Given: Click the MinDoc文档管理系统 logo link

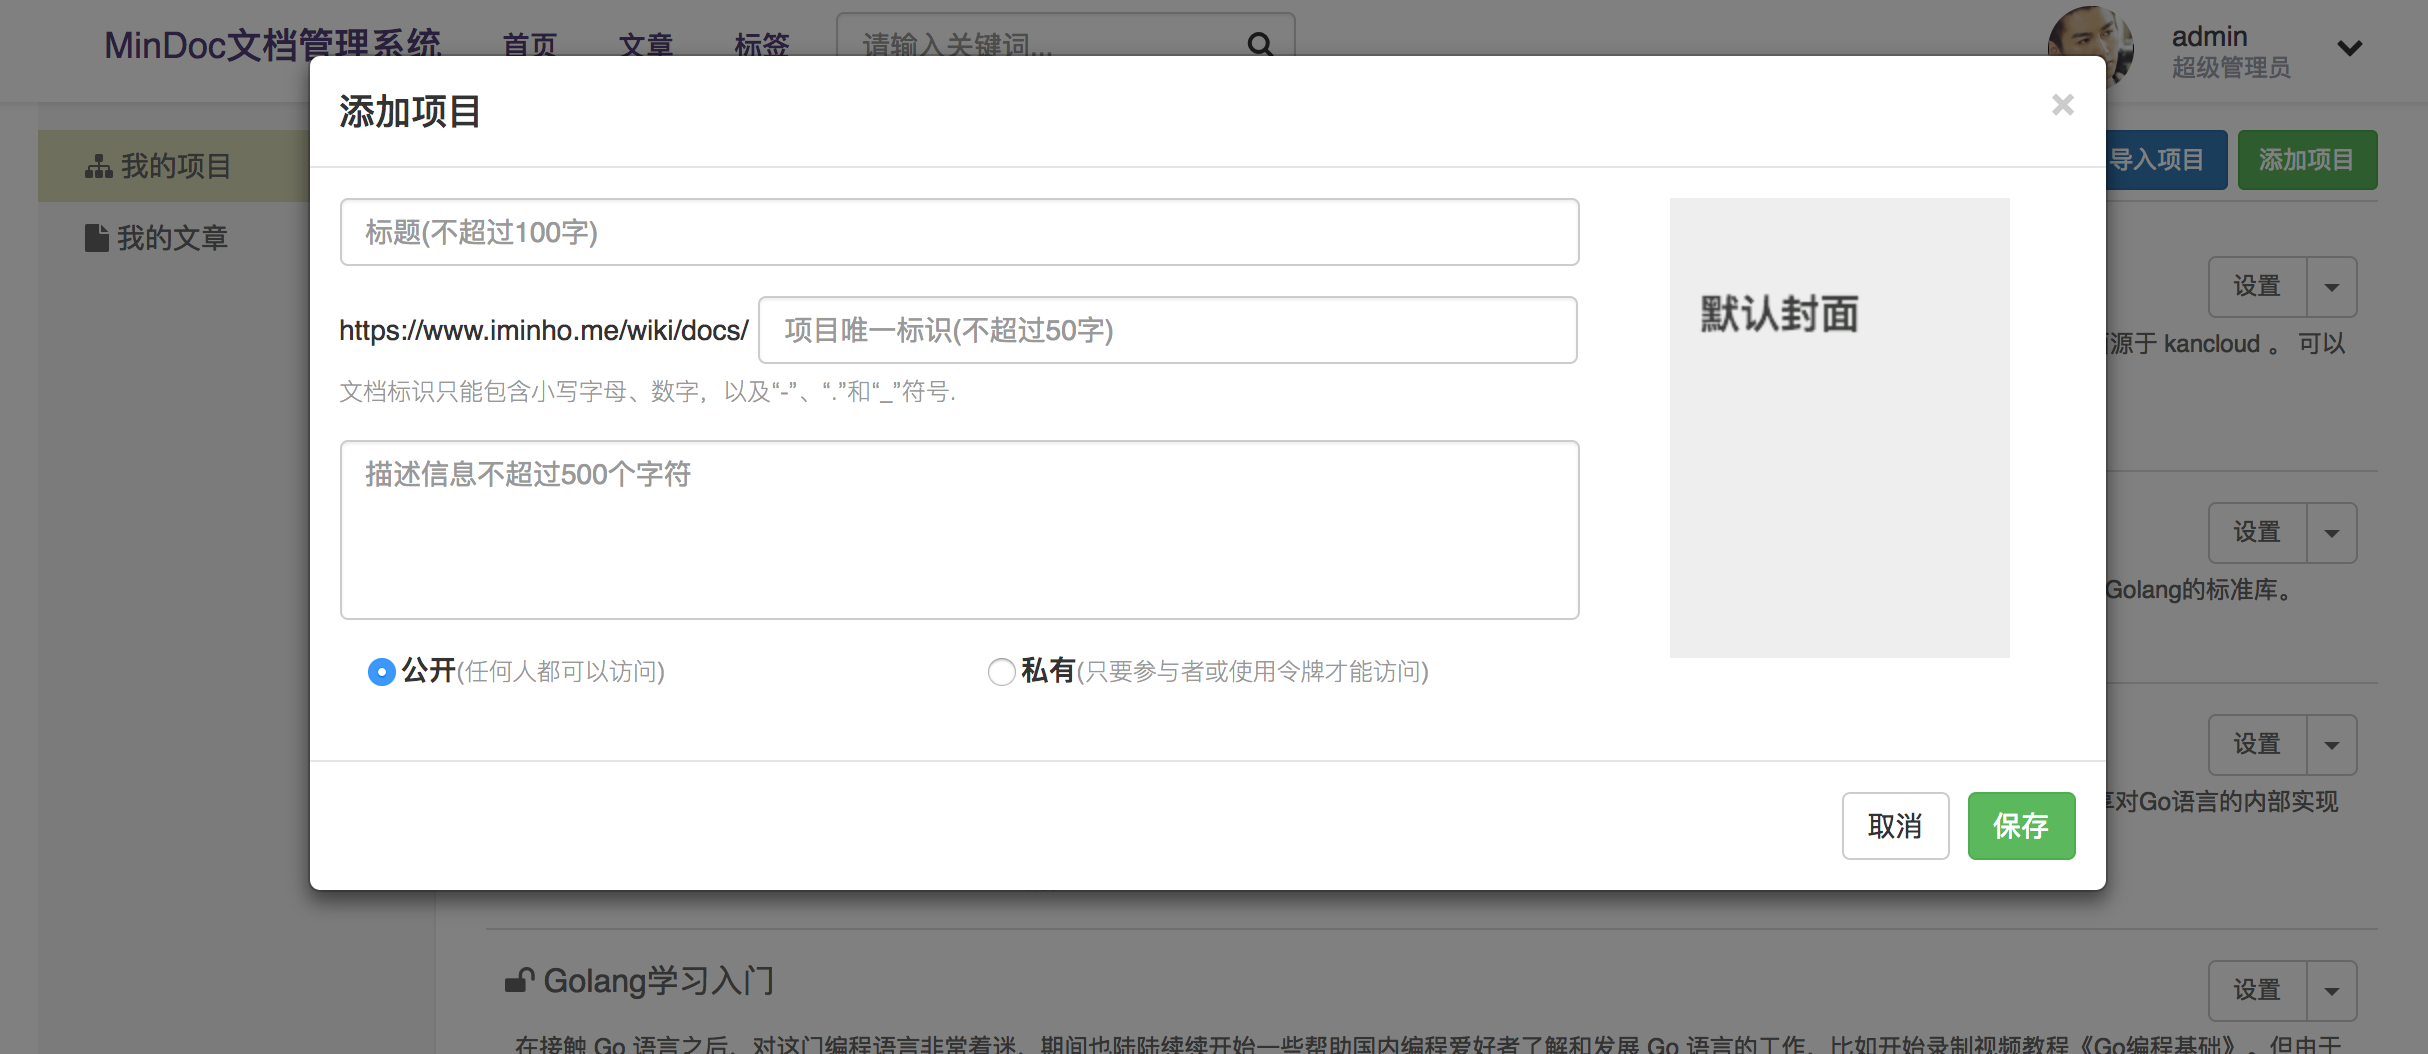Looking at the screenshot, I should click(x=272, y=45).
